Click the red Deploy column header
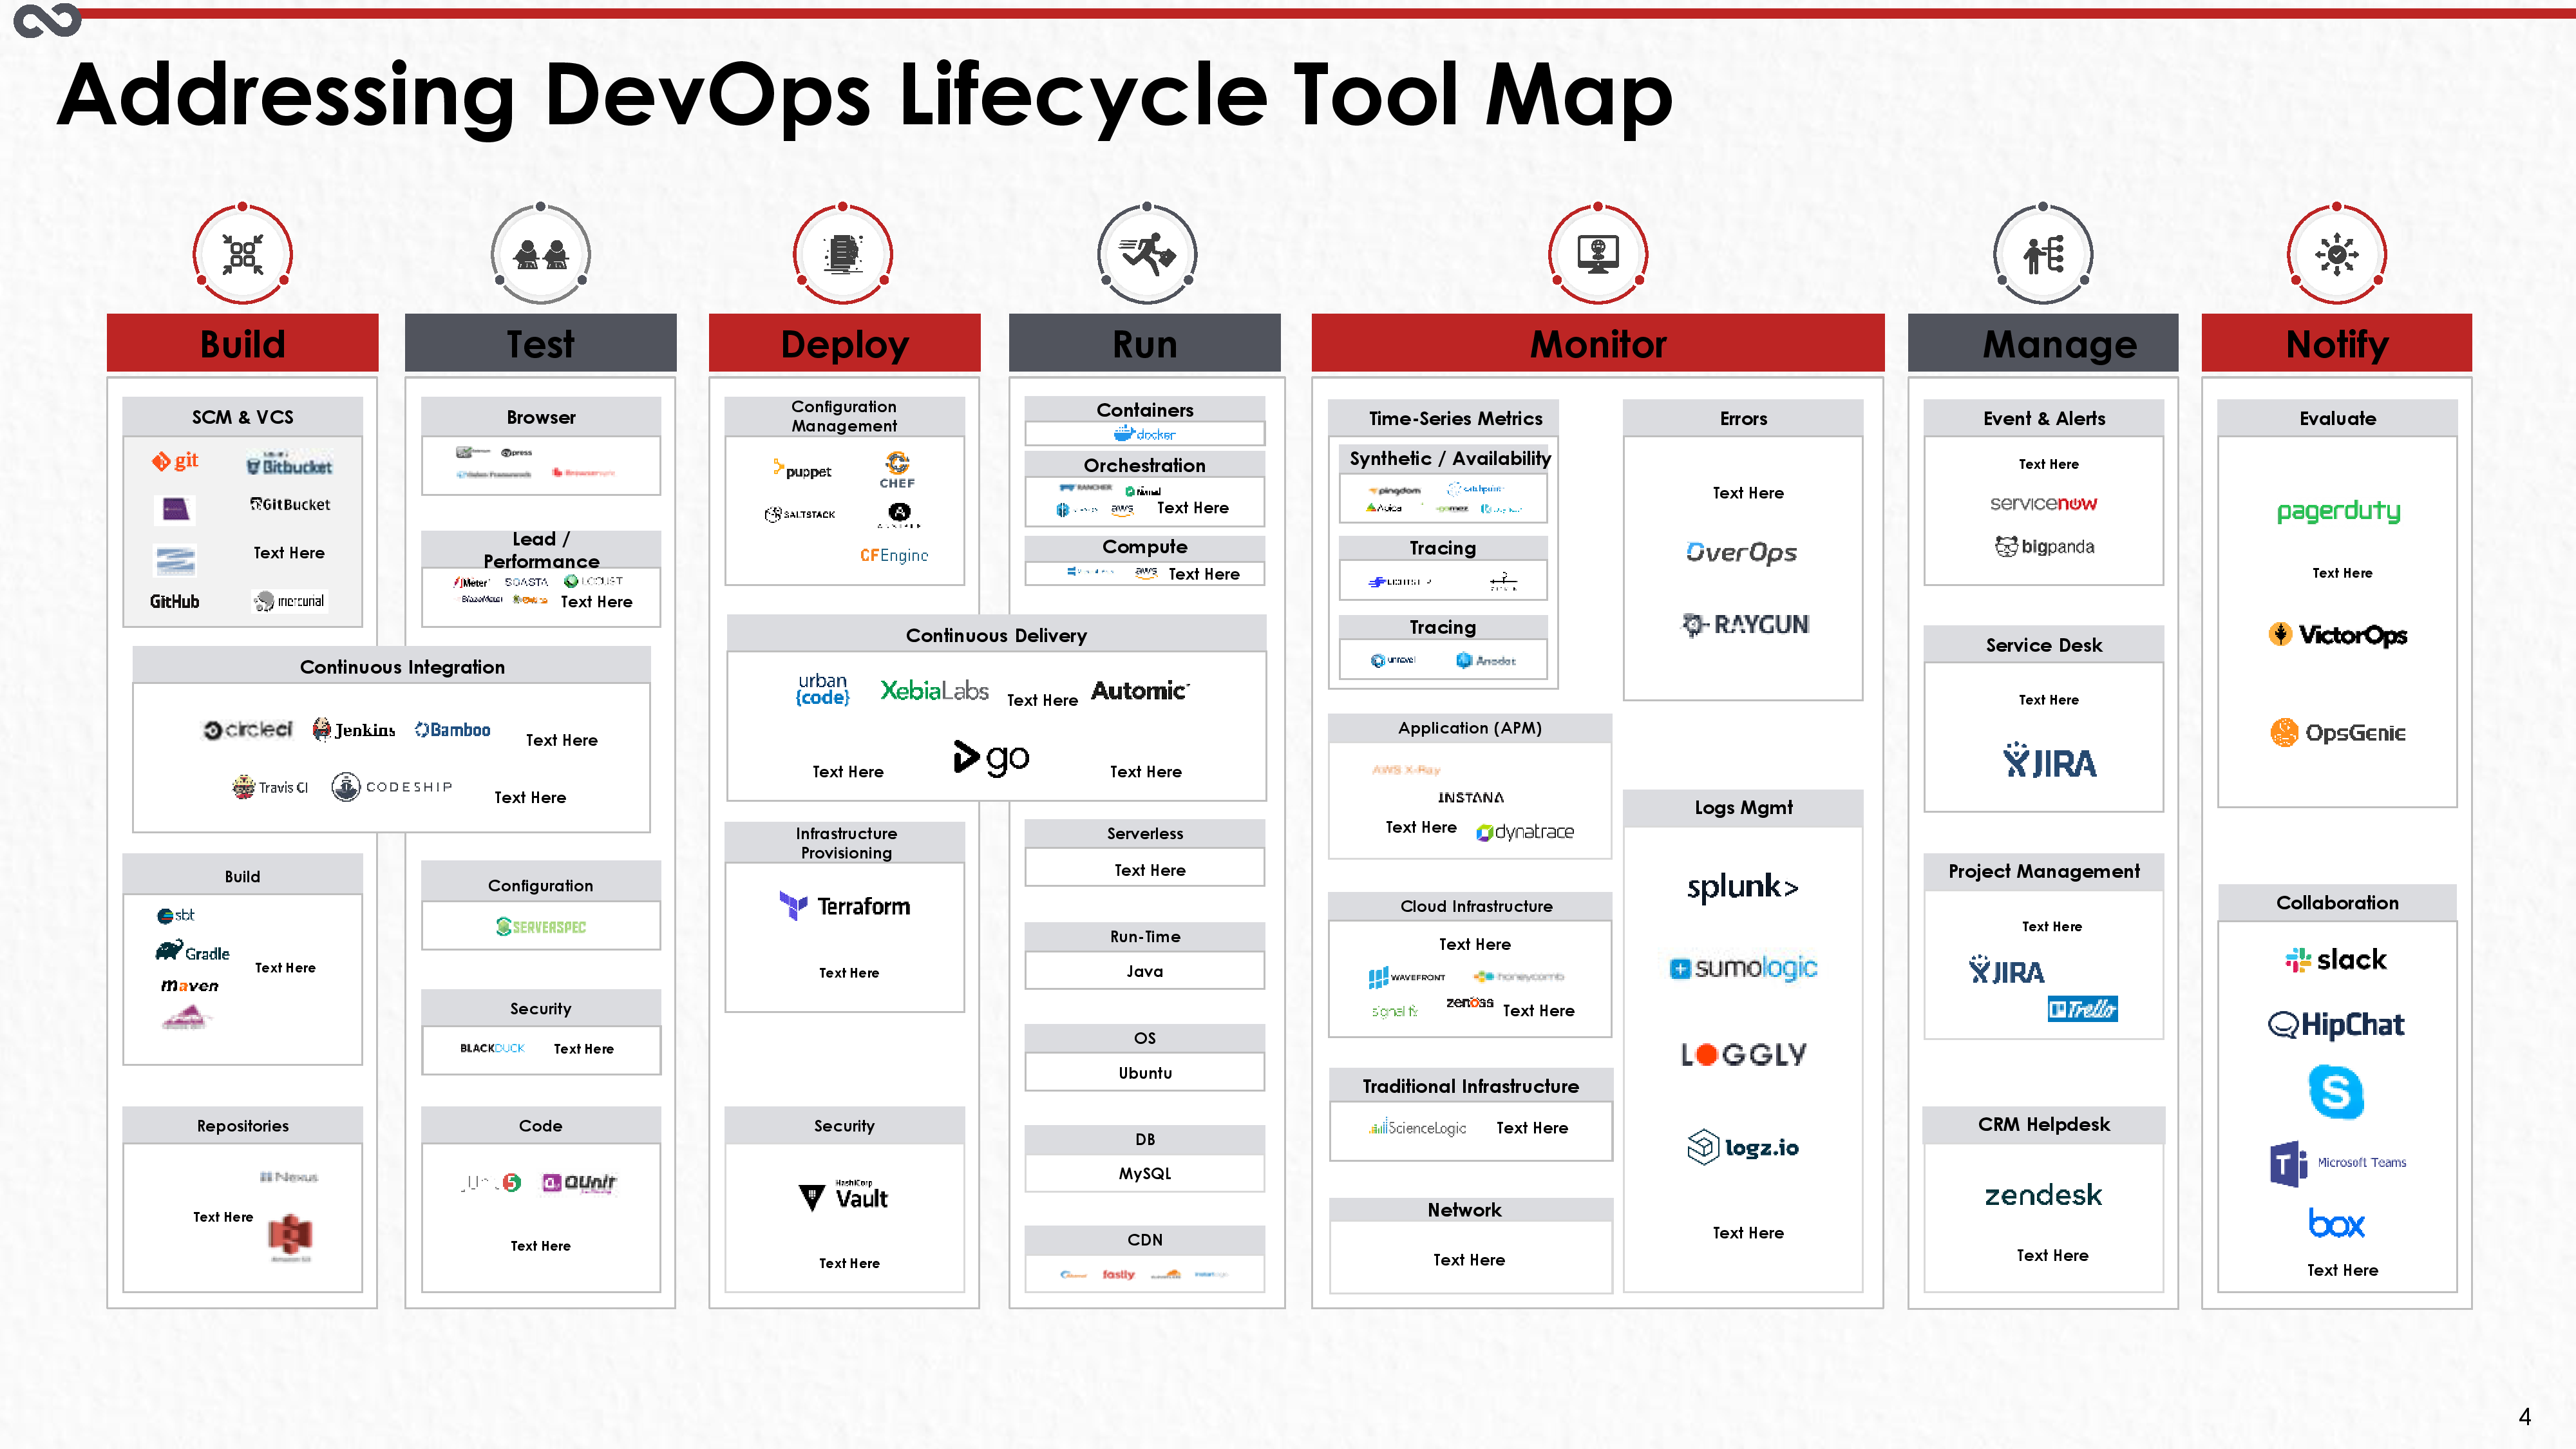Image resolution: width=2576 pixels, height=1449 pixels. (845, 343)
